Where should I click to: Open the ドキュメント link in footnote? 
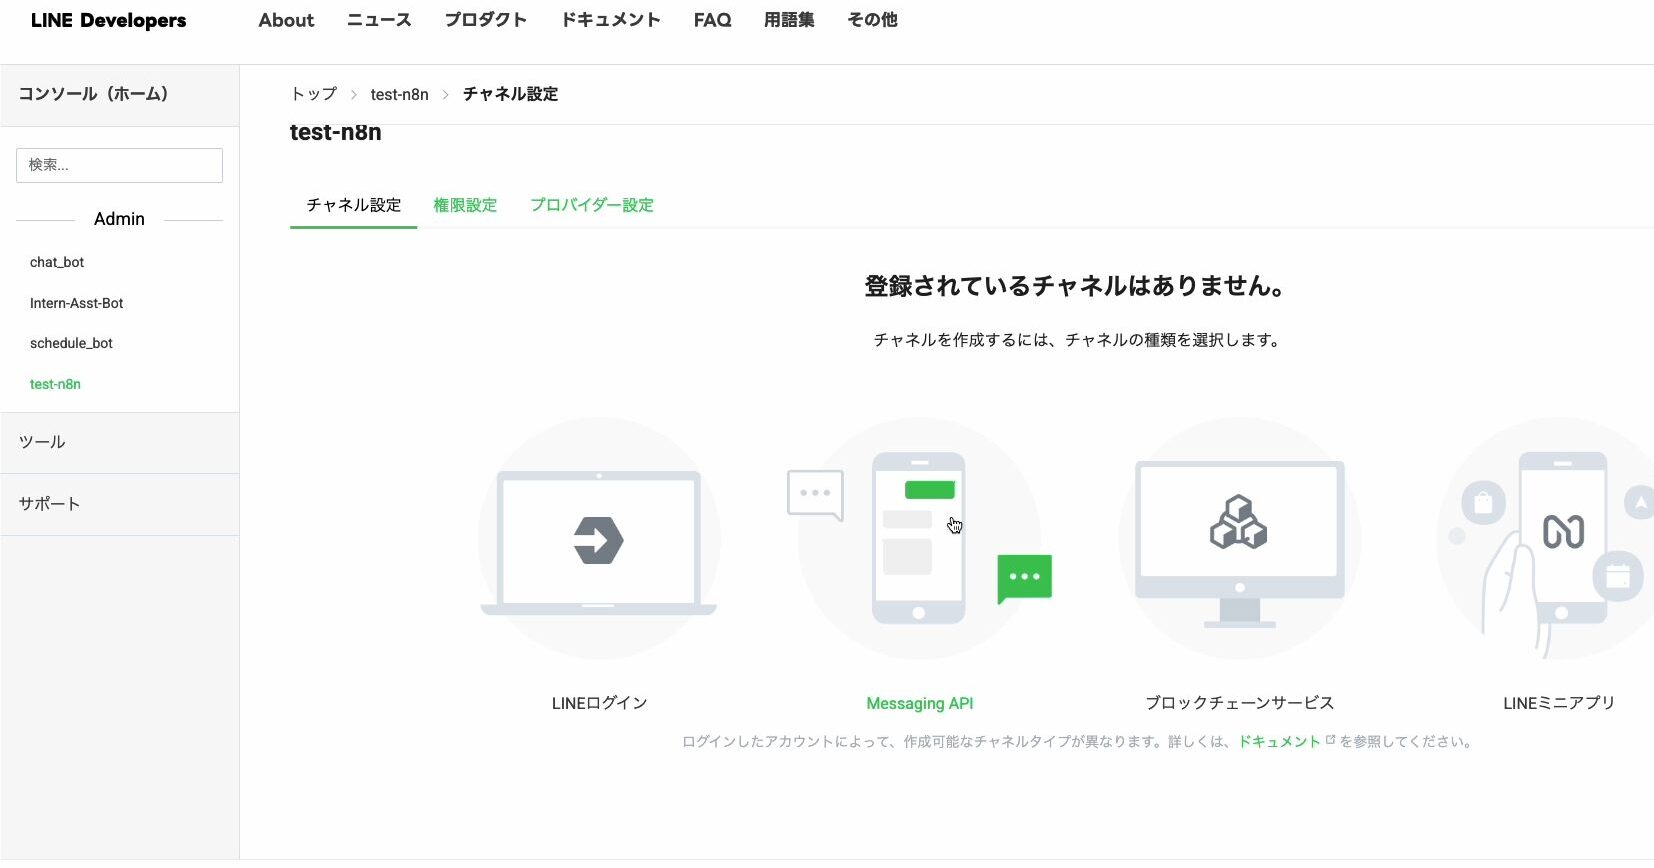coord(1280,741)
